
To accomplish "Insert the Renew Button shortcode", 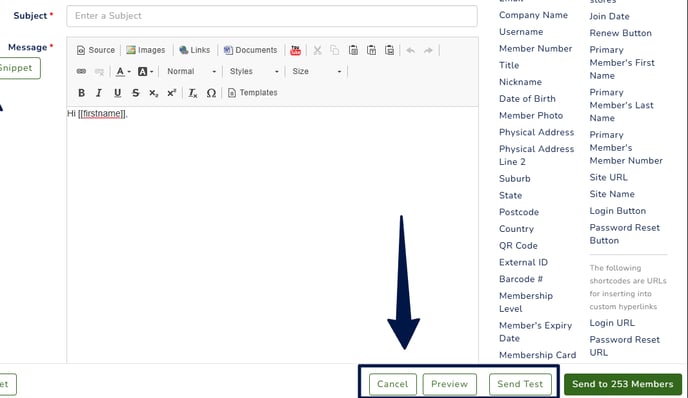I will [620, 33].
